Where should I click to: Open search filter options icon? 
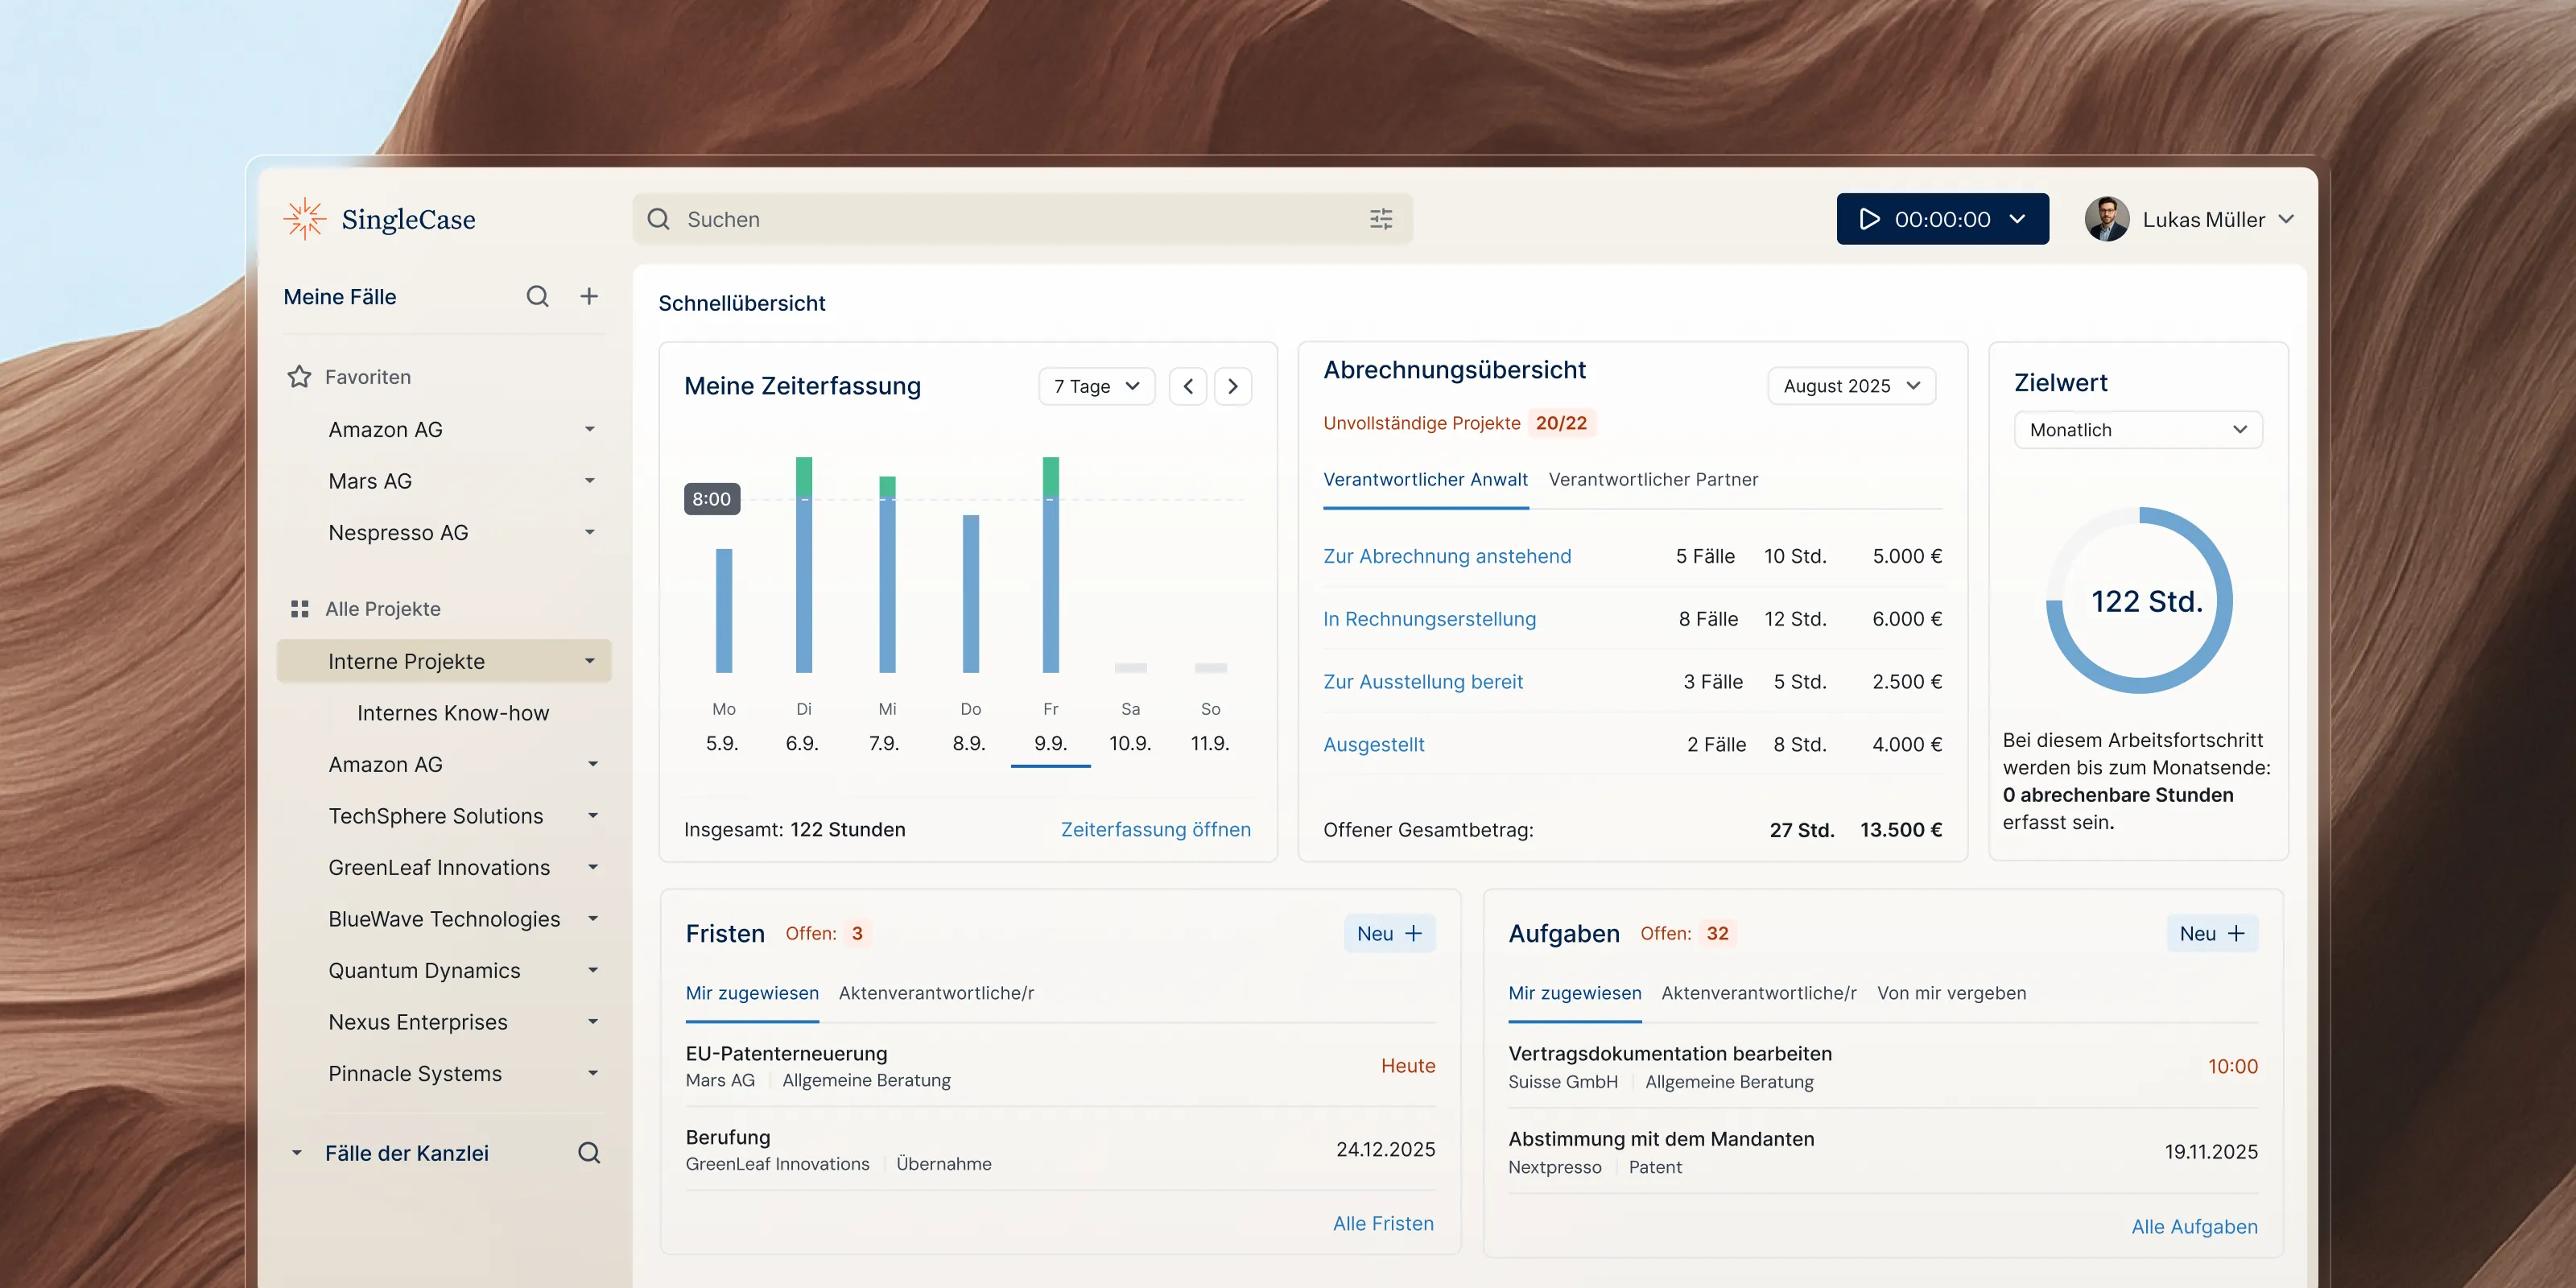click(1381, 219)
